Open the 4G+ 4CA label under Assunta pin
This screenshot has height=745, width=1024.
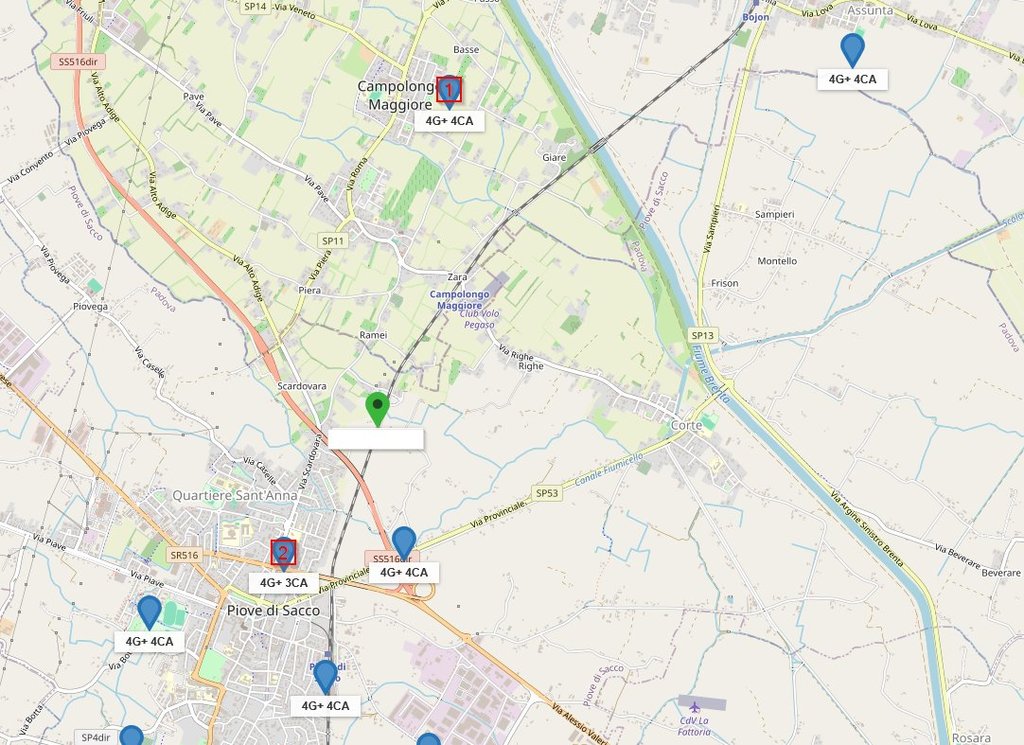coord(852,79)
